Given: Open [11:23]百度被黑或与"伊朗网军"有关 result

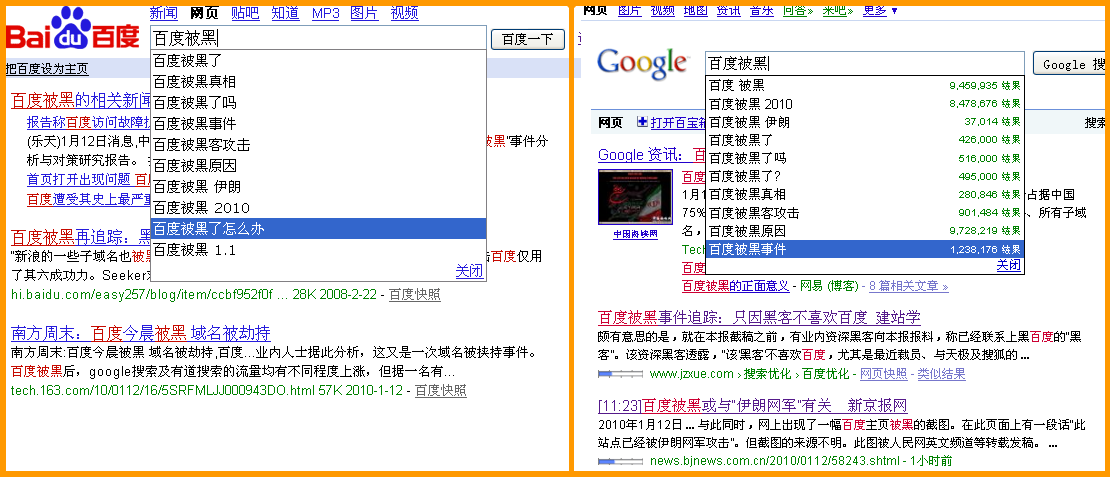Looking at the screenshot, I should coord(753,405).
